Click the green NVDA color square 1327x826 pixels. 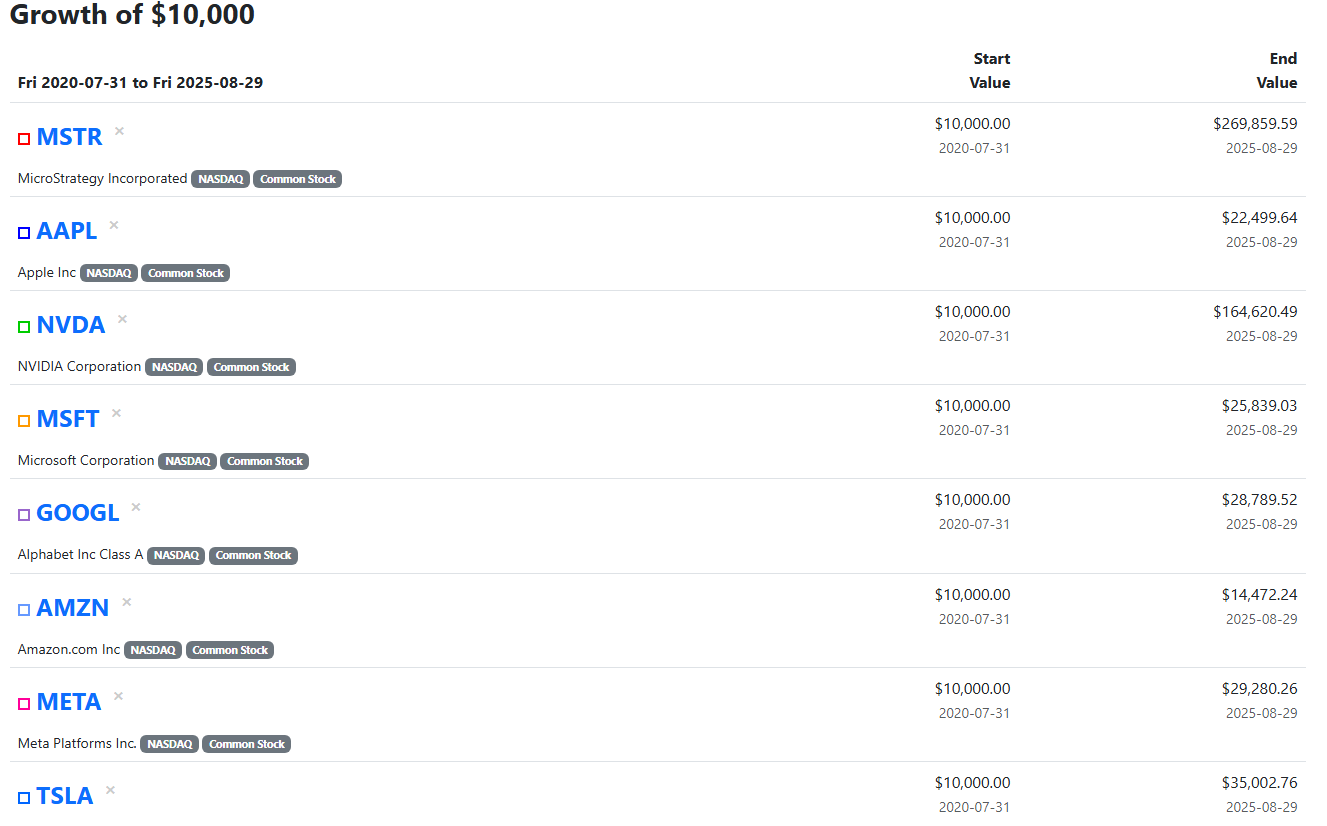pos(24,327)
